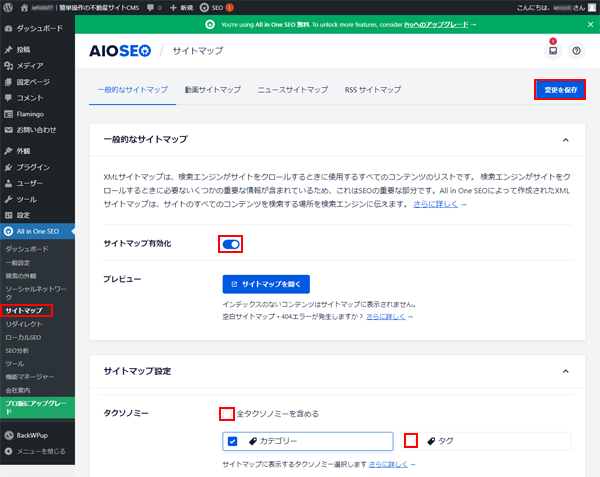
Task: Collapse 一般的なサイトマップ section chevron
Action: pos(566,140)
